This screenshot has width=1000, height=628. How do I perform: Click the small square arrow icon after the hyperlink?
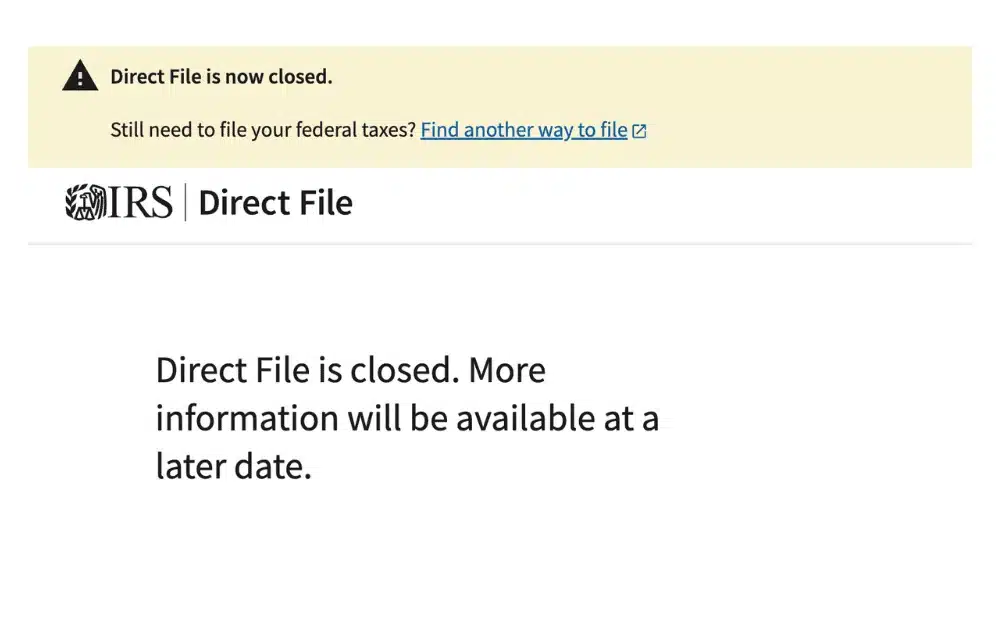pos(639,129)
